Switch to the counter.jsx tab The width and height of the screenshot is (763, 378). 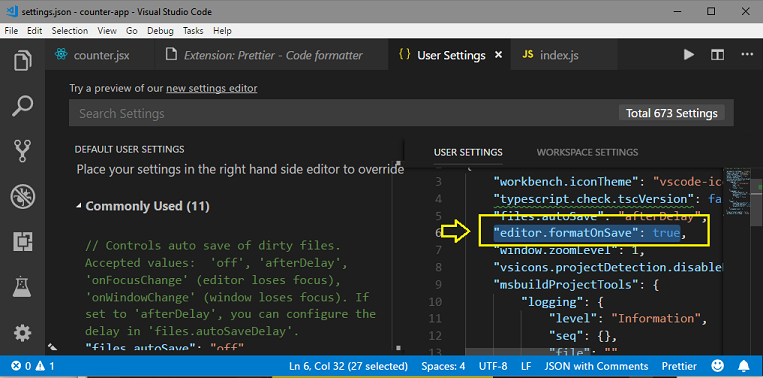point(100,55)
